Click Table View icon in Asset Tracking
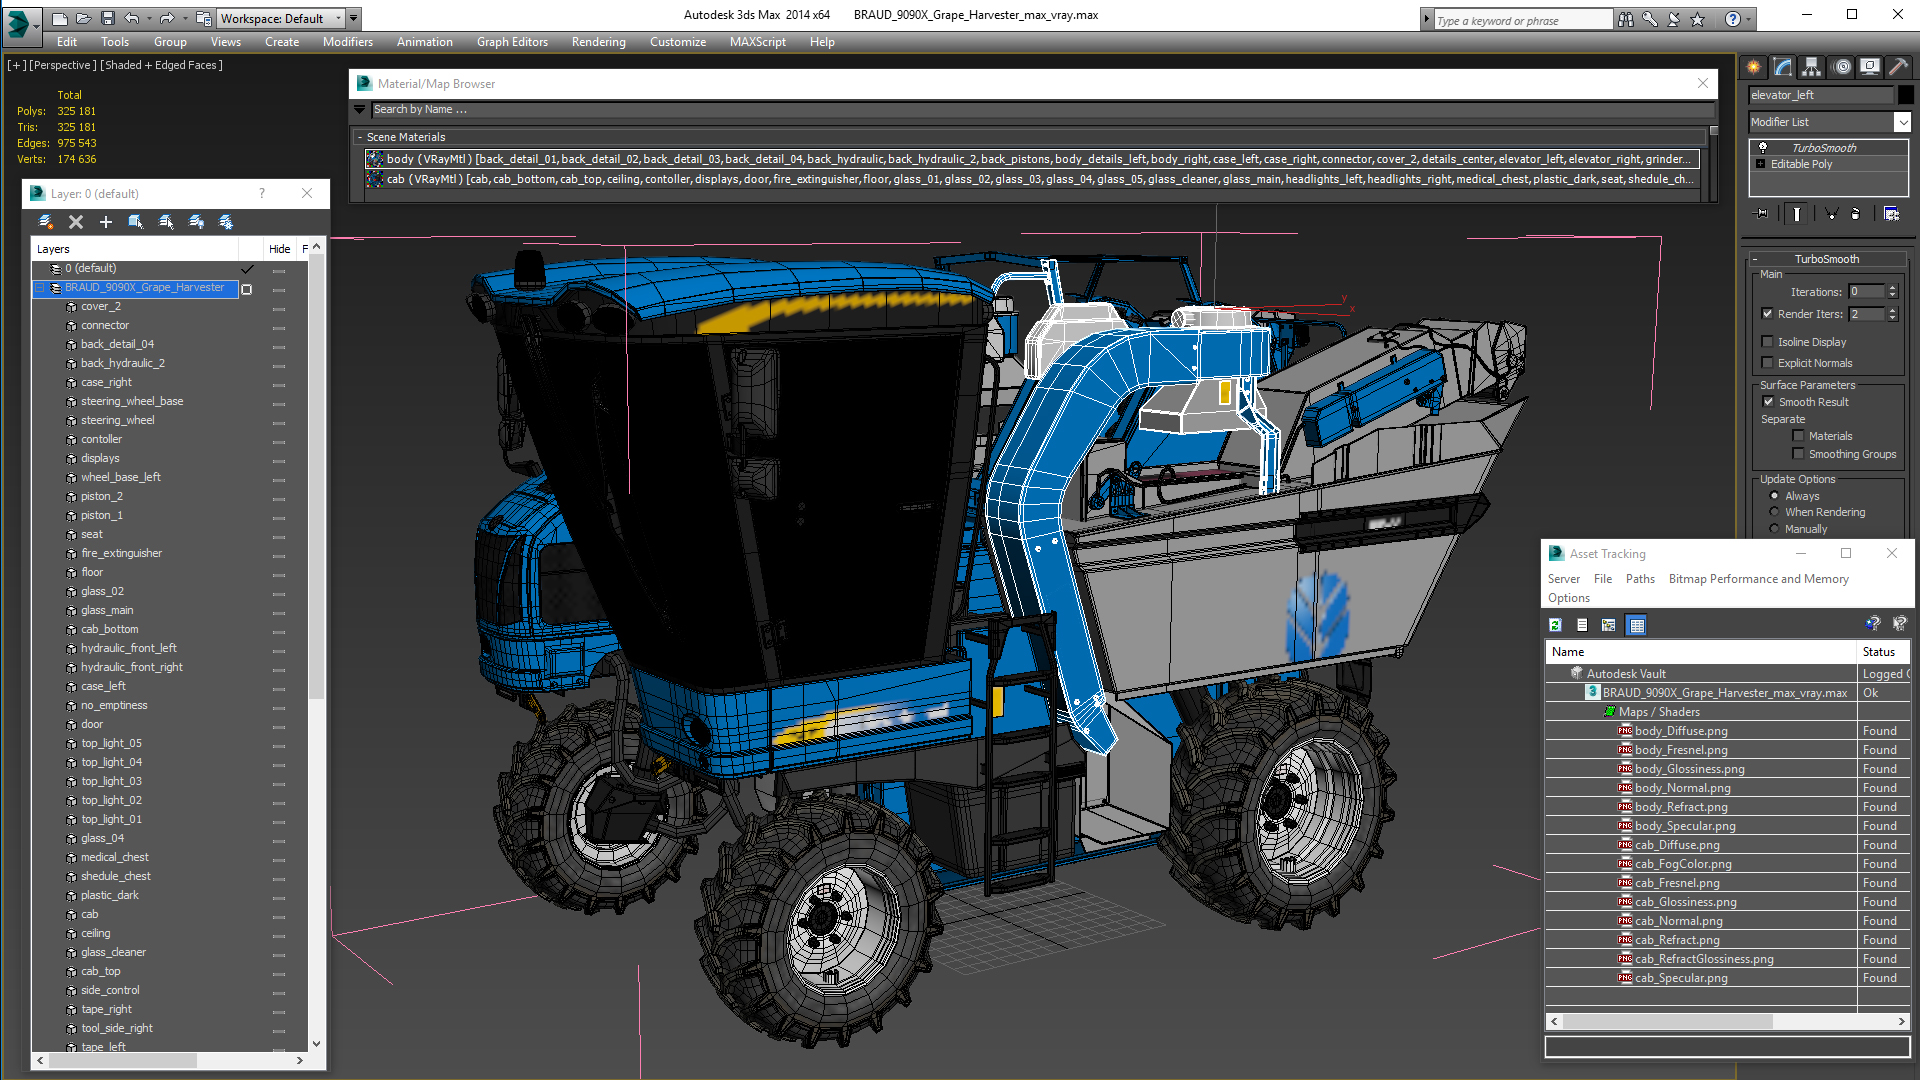The image size is (1920, 1080). pyautogui.click(x=1637, y=625)
